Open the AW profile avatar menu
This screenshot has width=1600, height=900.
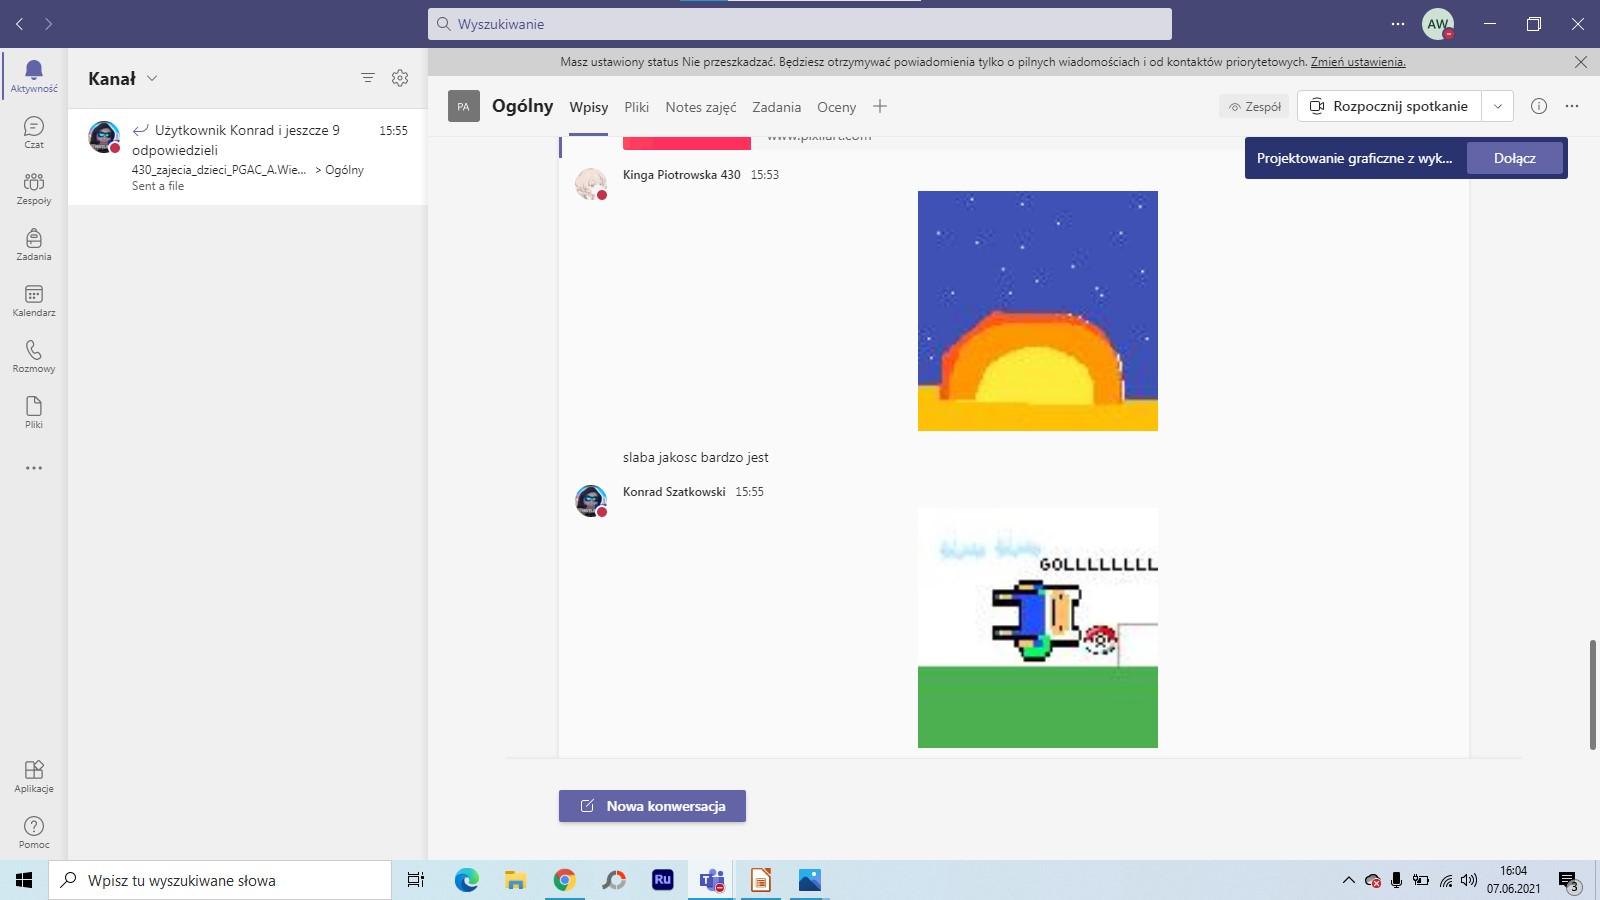1438,23
